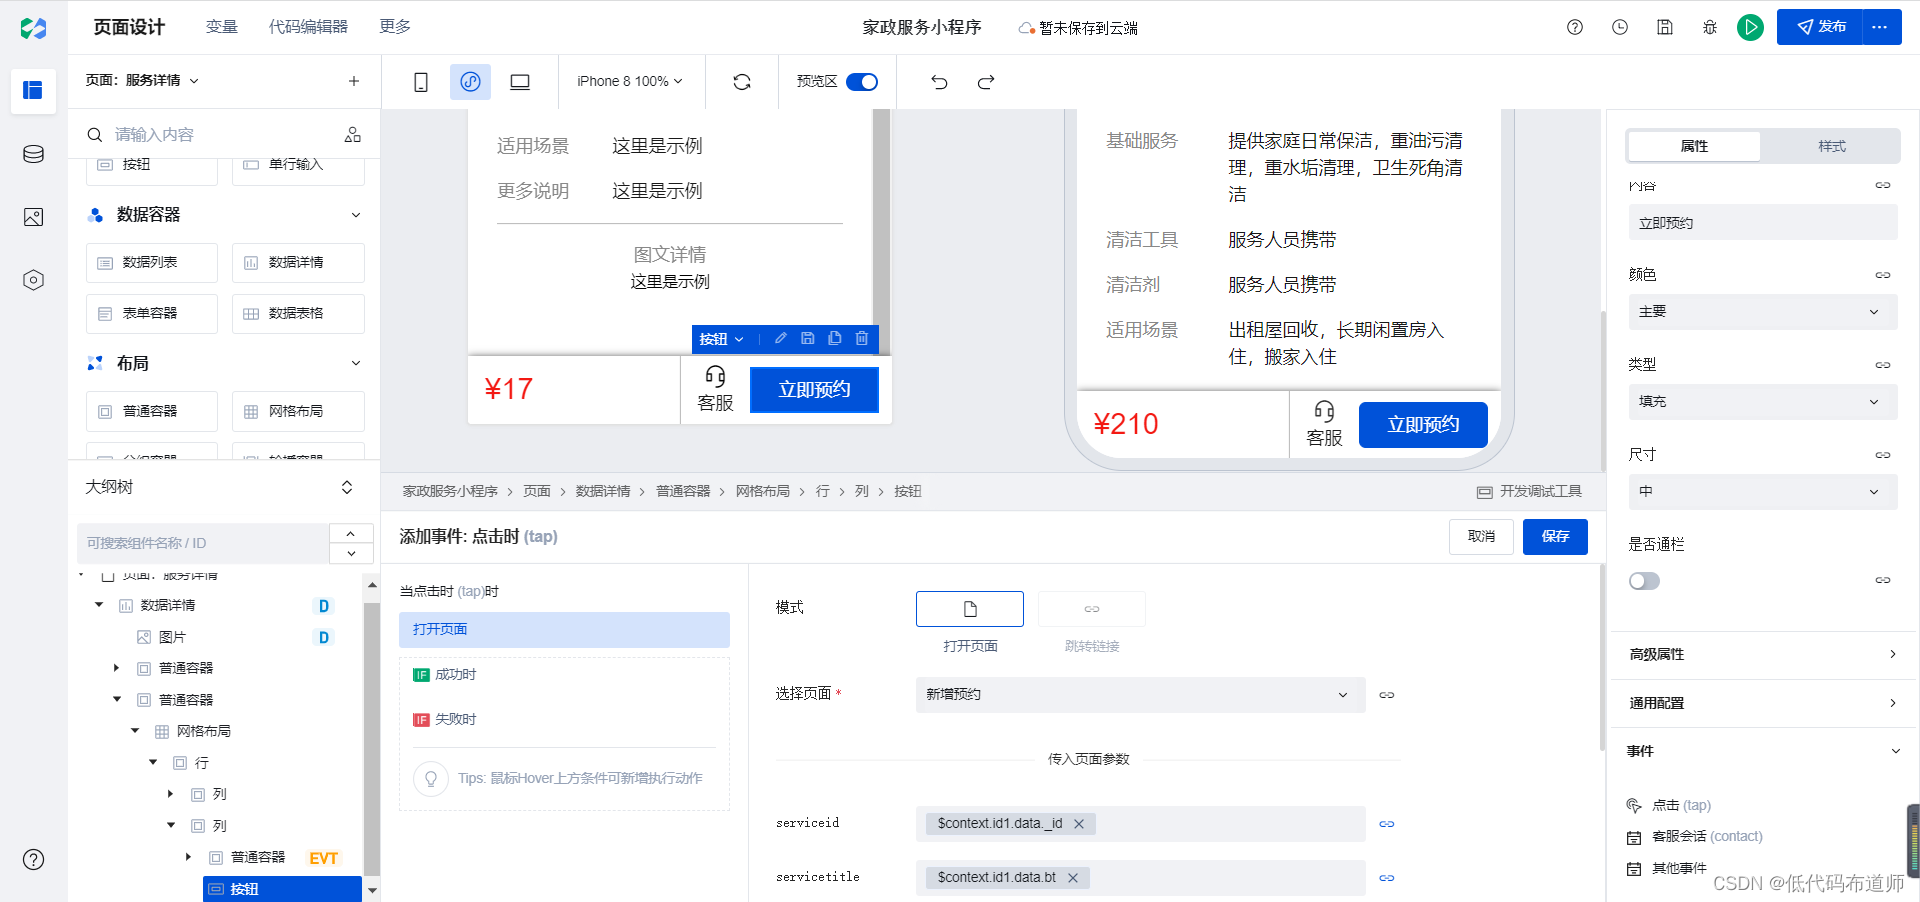Click the 发布 publish button
The height and width of the screenshot is (902, 1920).
pyautogui.click(x=1820, y=27)
